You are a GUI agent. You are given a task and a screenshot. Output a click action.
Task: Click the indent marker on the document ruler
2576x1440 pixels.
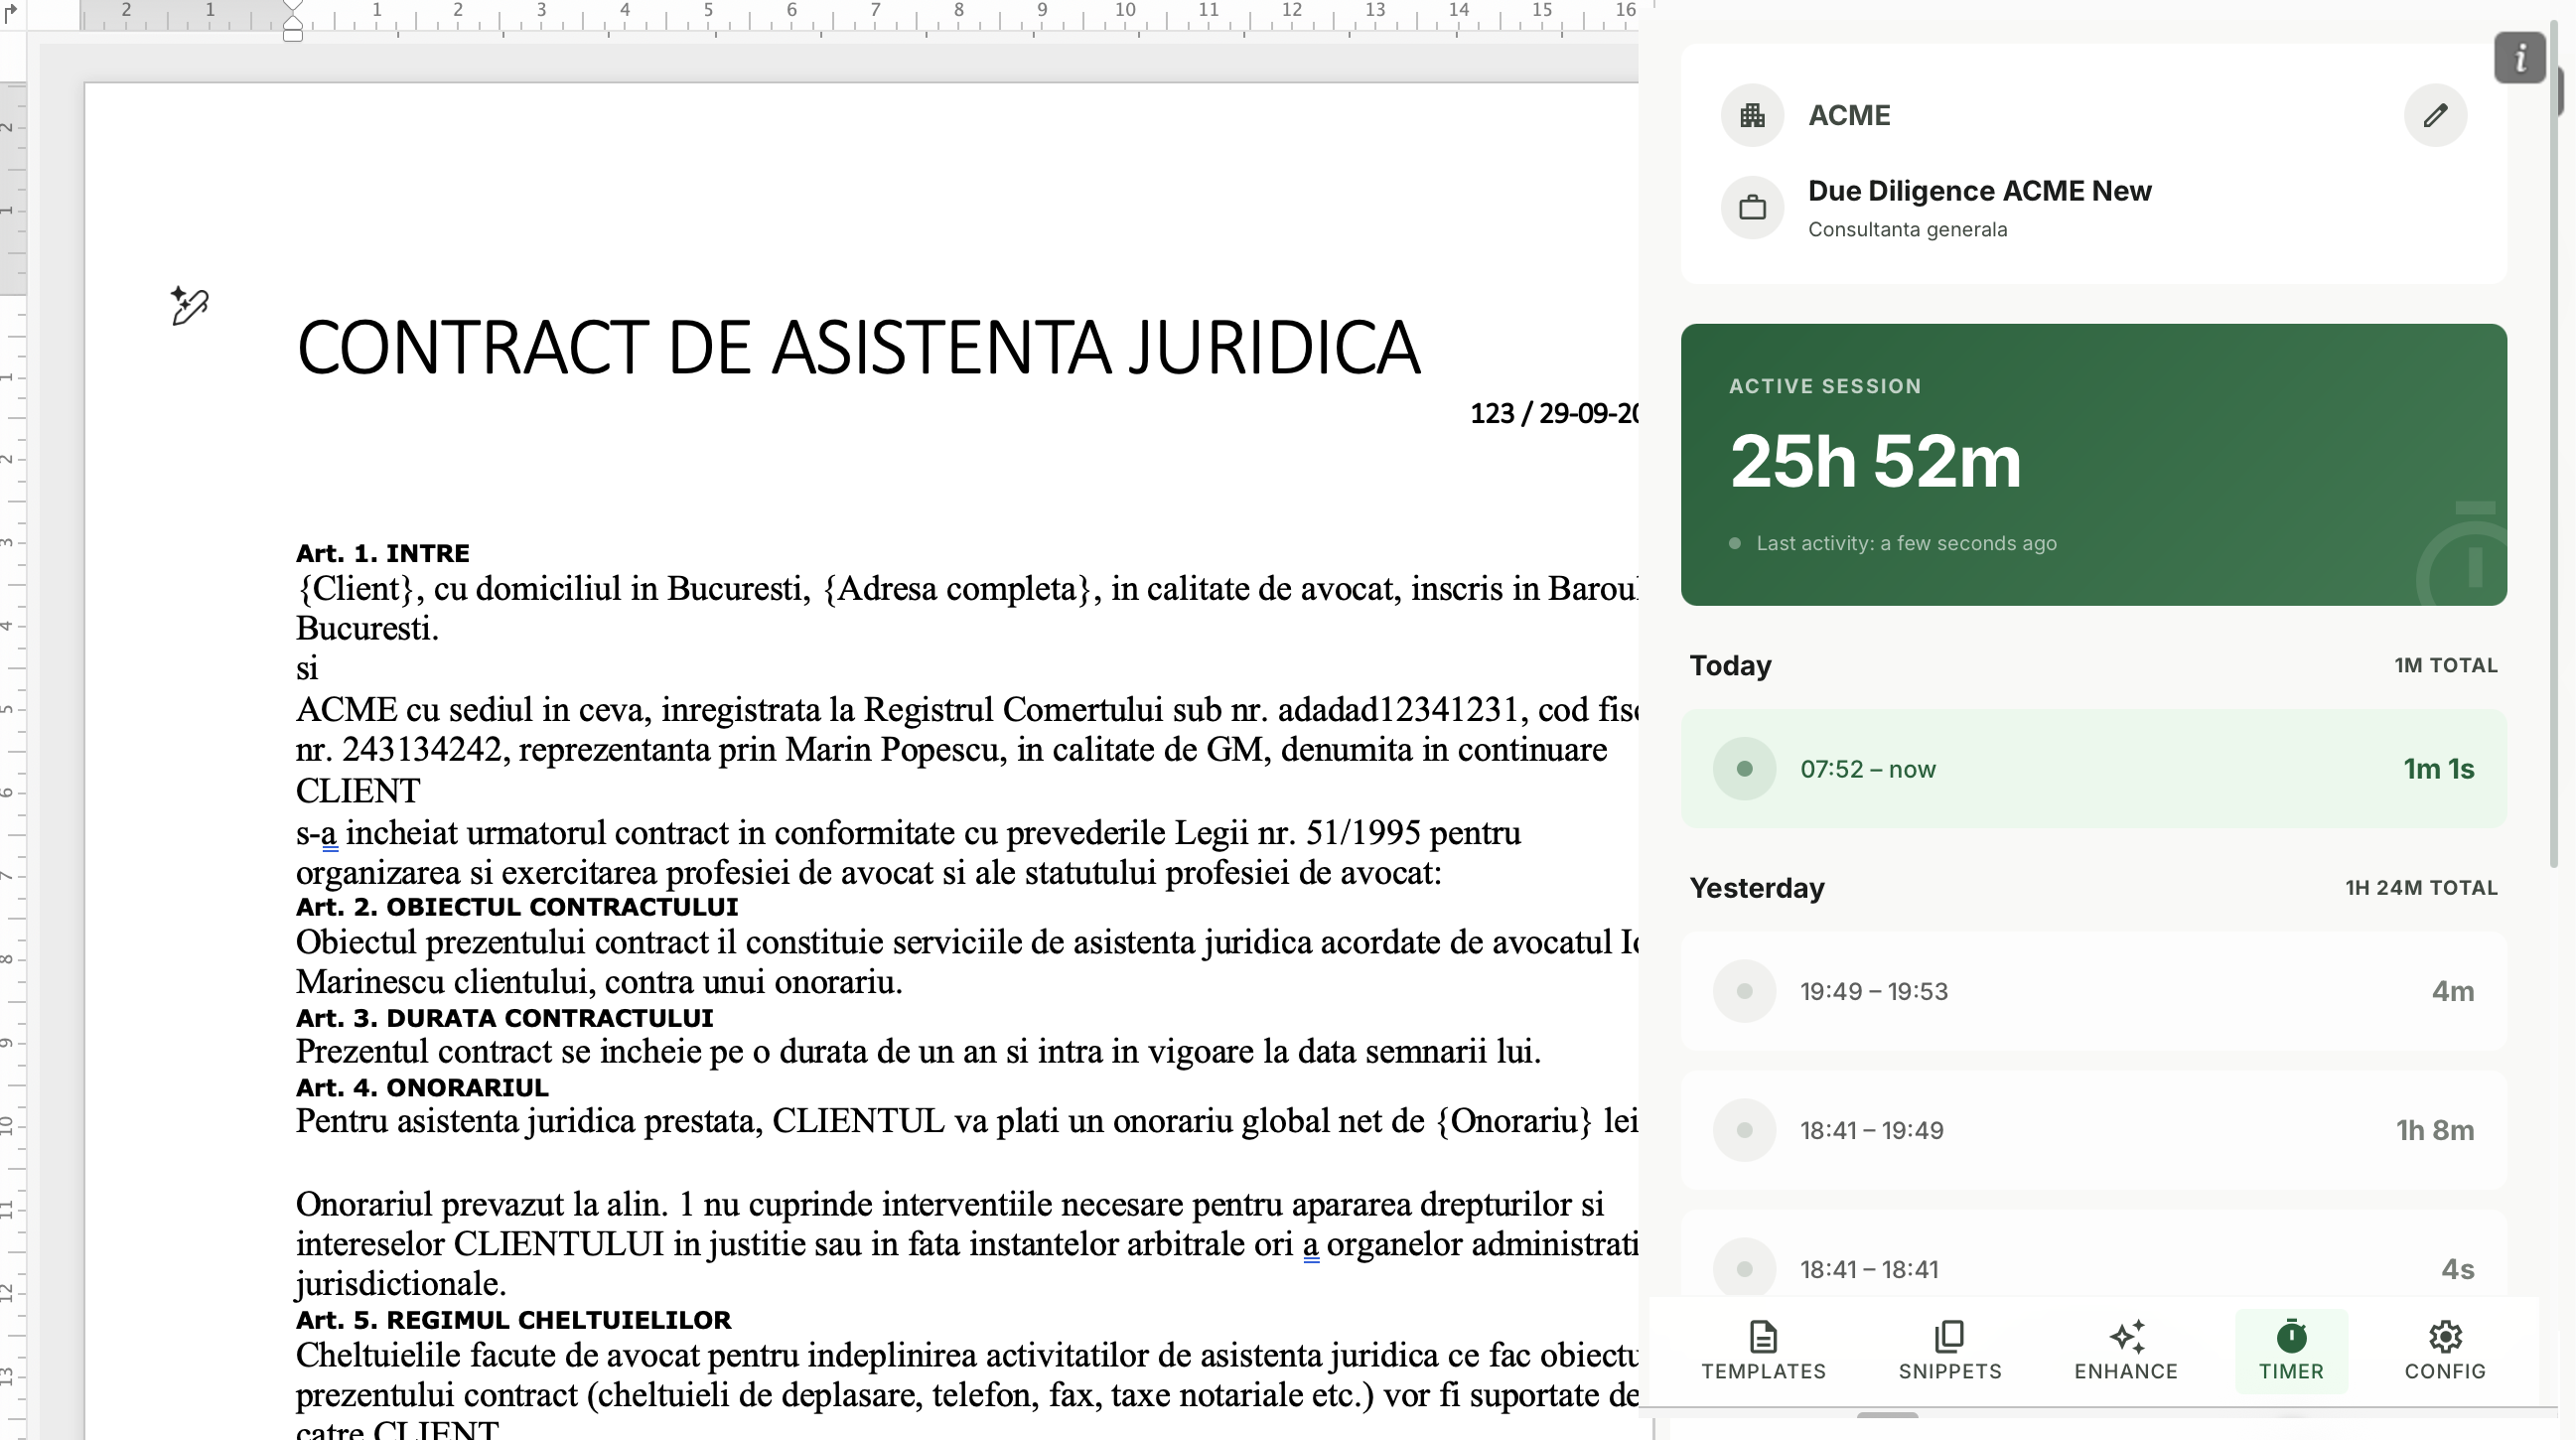pyautogui.click(x=293, y=22)
